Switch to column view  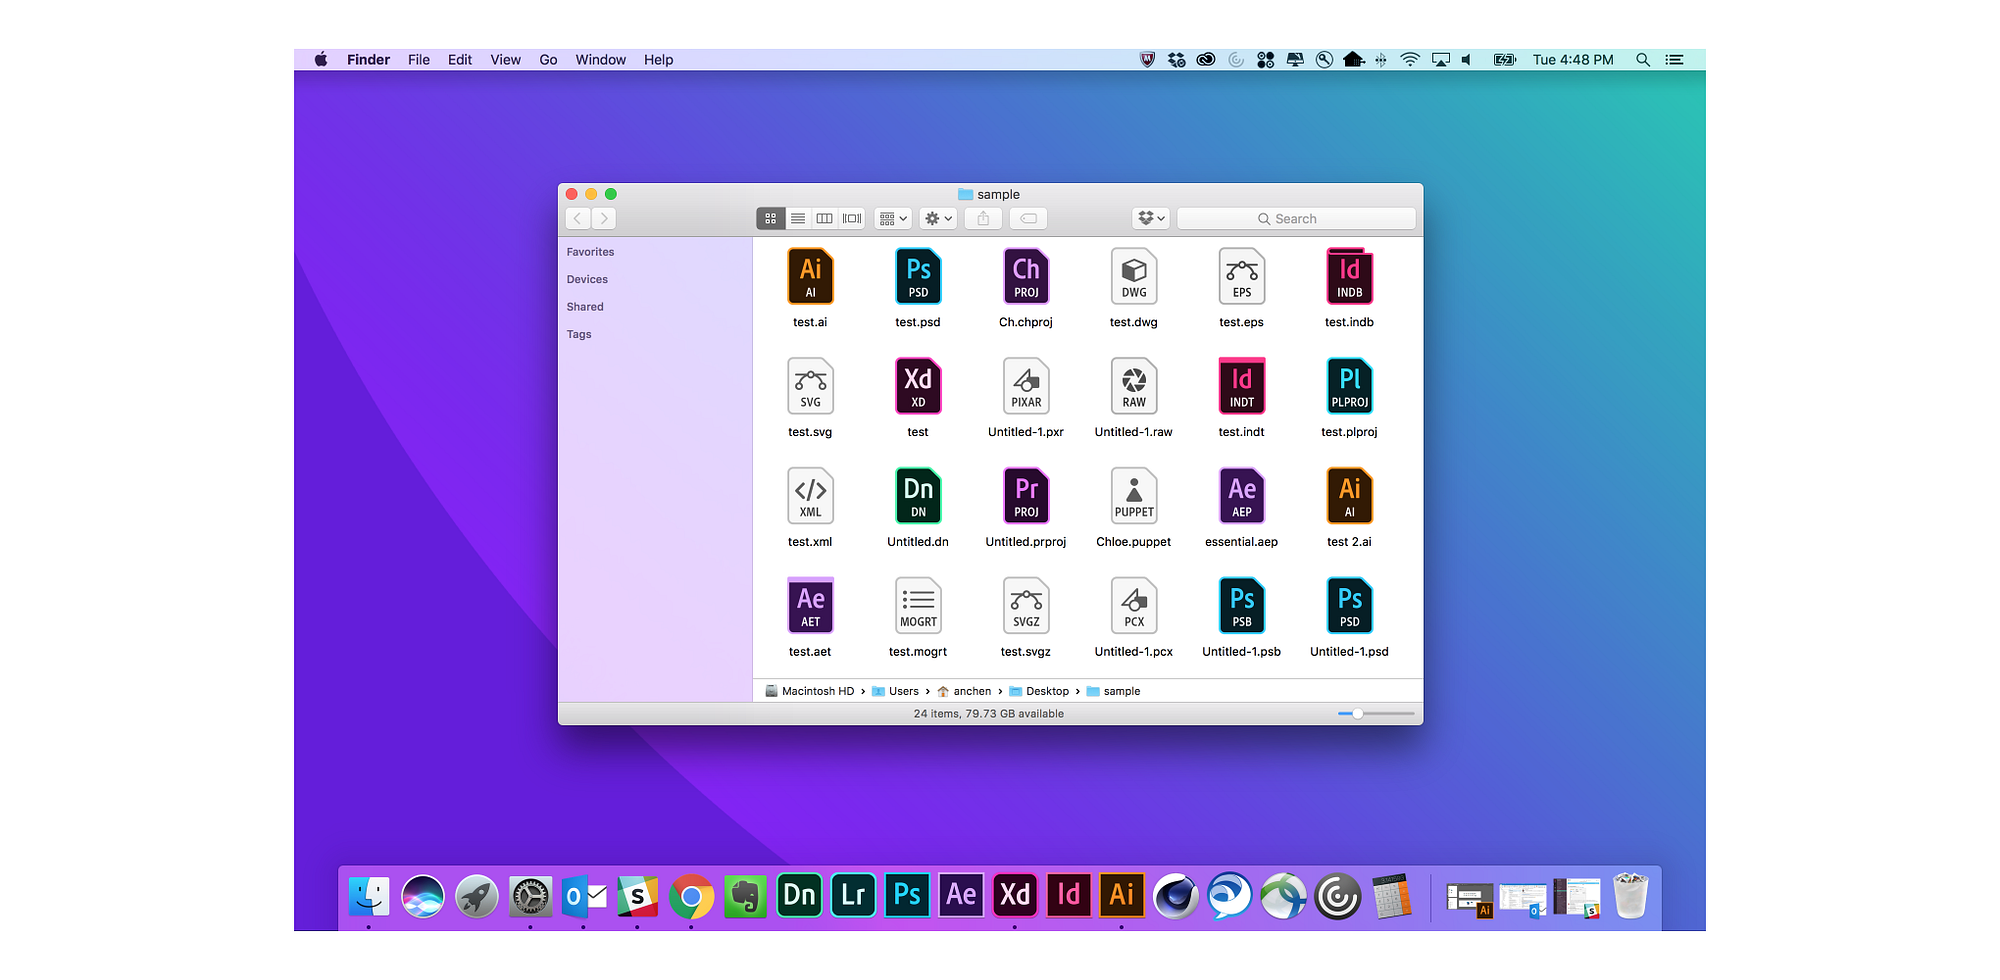tap(825, 218)
